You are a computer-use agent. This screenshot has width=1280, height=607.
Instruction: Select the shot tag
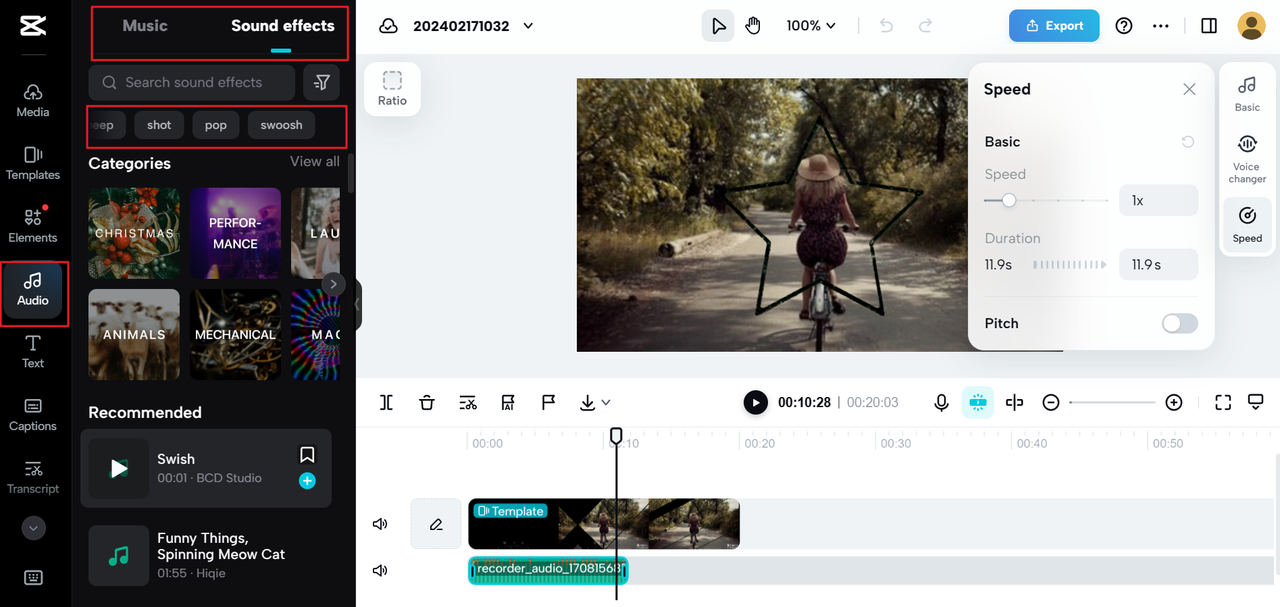tap(159, 125)
